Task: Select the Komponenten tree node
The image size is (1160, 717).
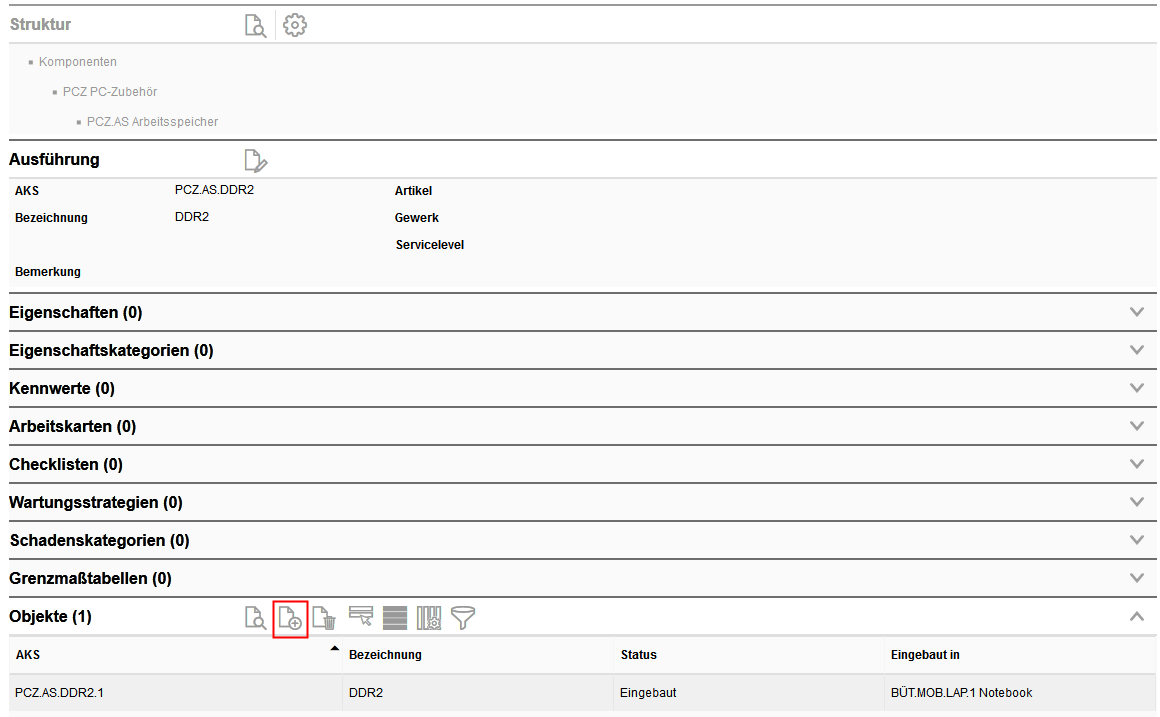Action: click(x=78, y=62)
